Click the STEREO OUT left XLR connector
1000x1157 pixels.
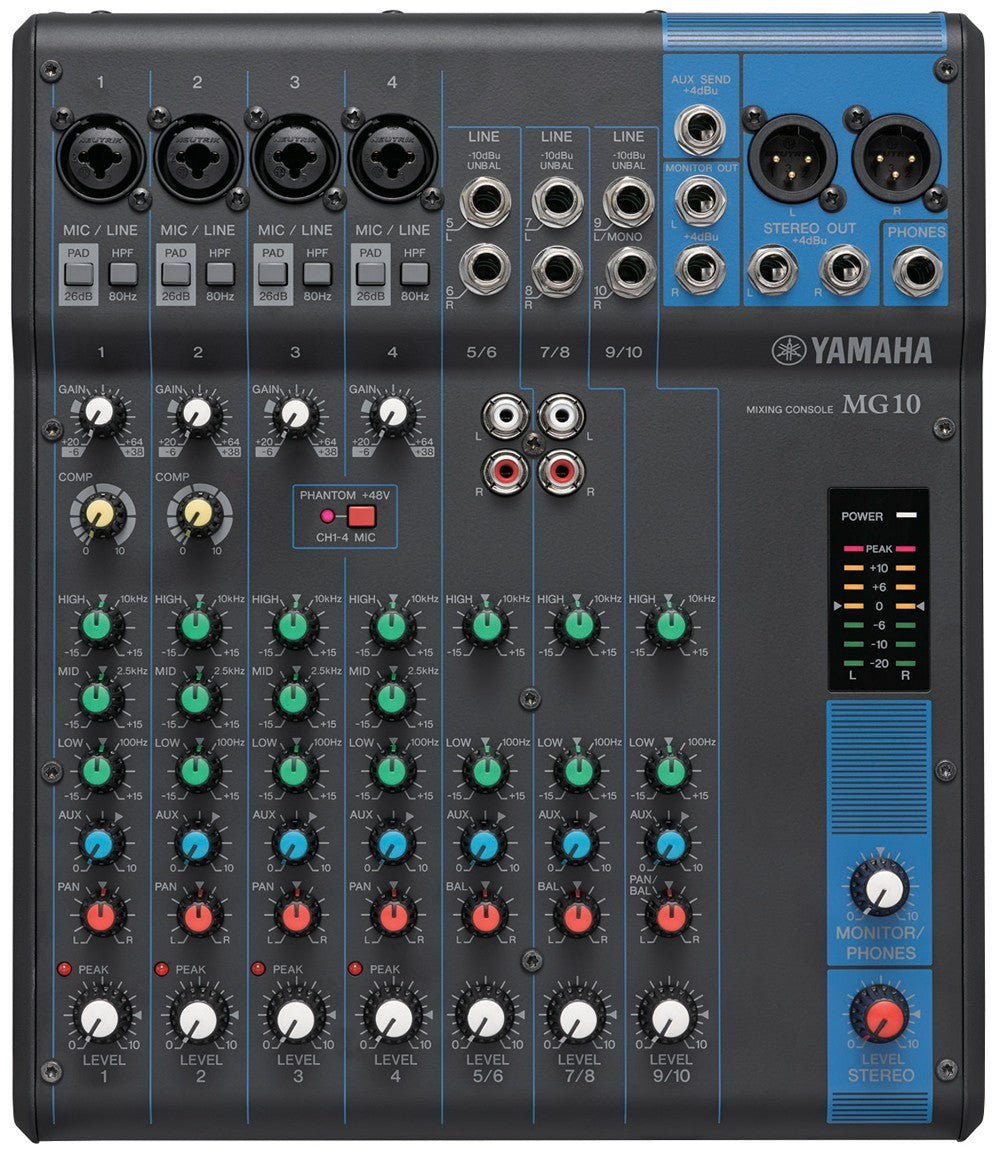tap(793, 160)
